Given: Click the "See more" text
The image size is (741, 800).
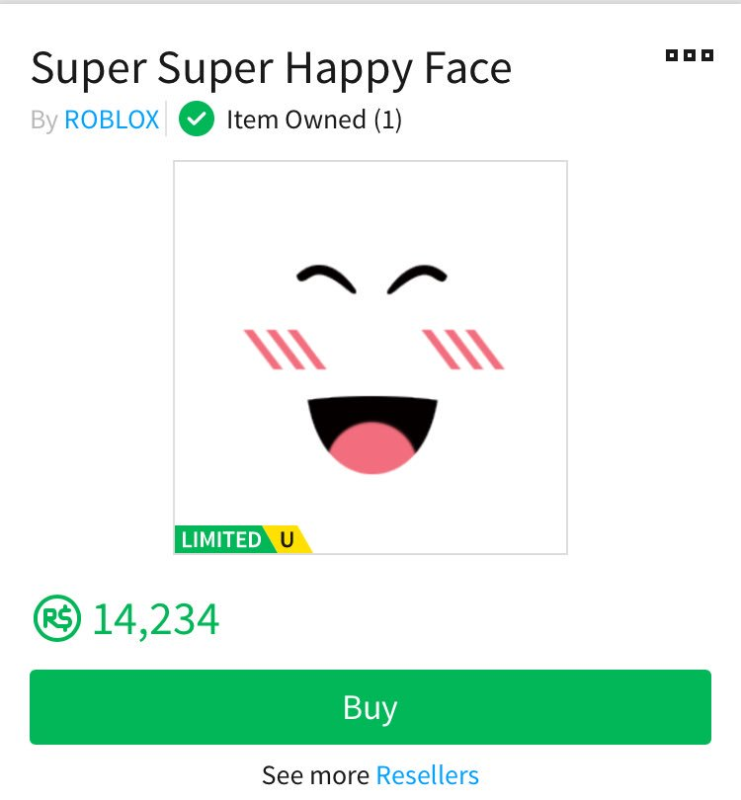Looking at the screenshot, I should click(x=316, y=775).
